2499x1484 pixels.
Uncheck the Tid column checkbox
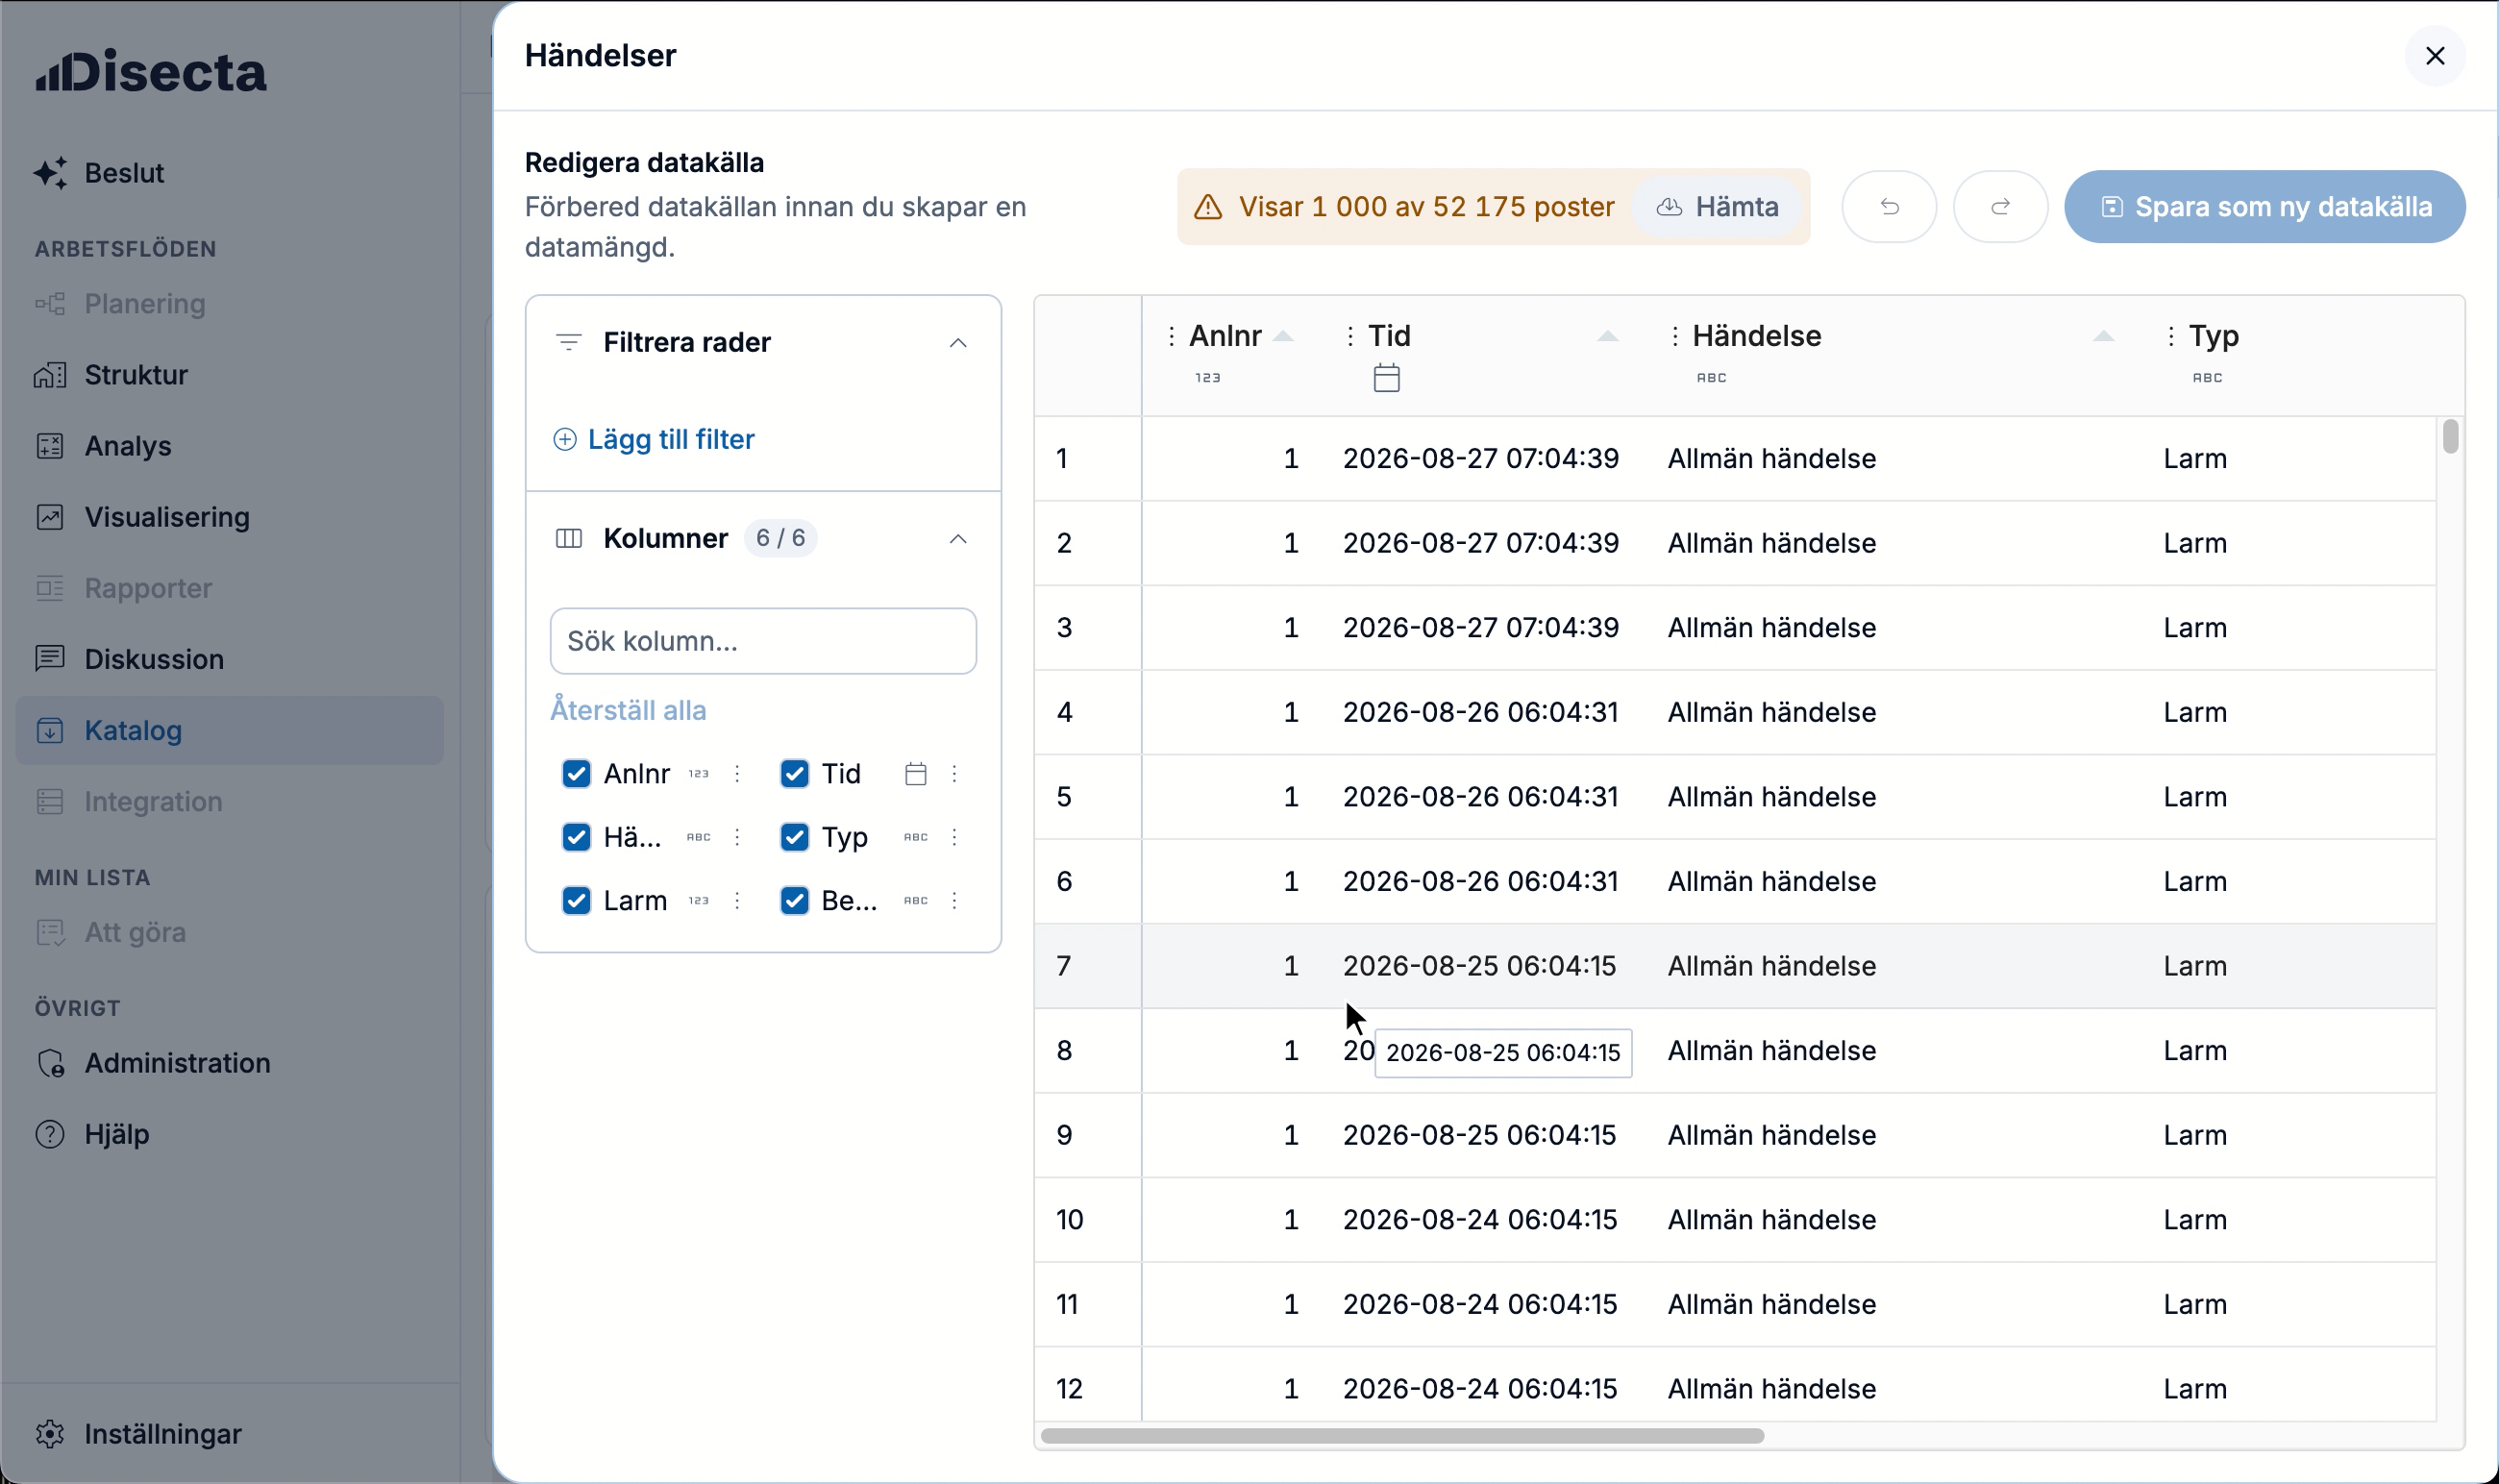(794, 774)
